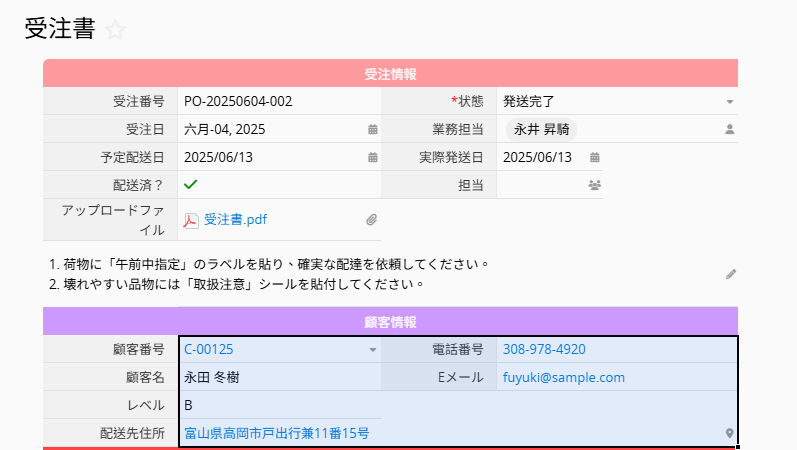Screen dimensions: 797x450
Task: Click map pin icon in 配送先住所
Action: (729, 433)
